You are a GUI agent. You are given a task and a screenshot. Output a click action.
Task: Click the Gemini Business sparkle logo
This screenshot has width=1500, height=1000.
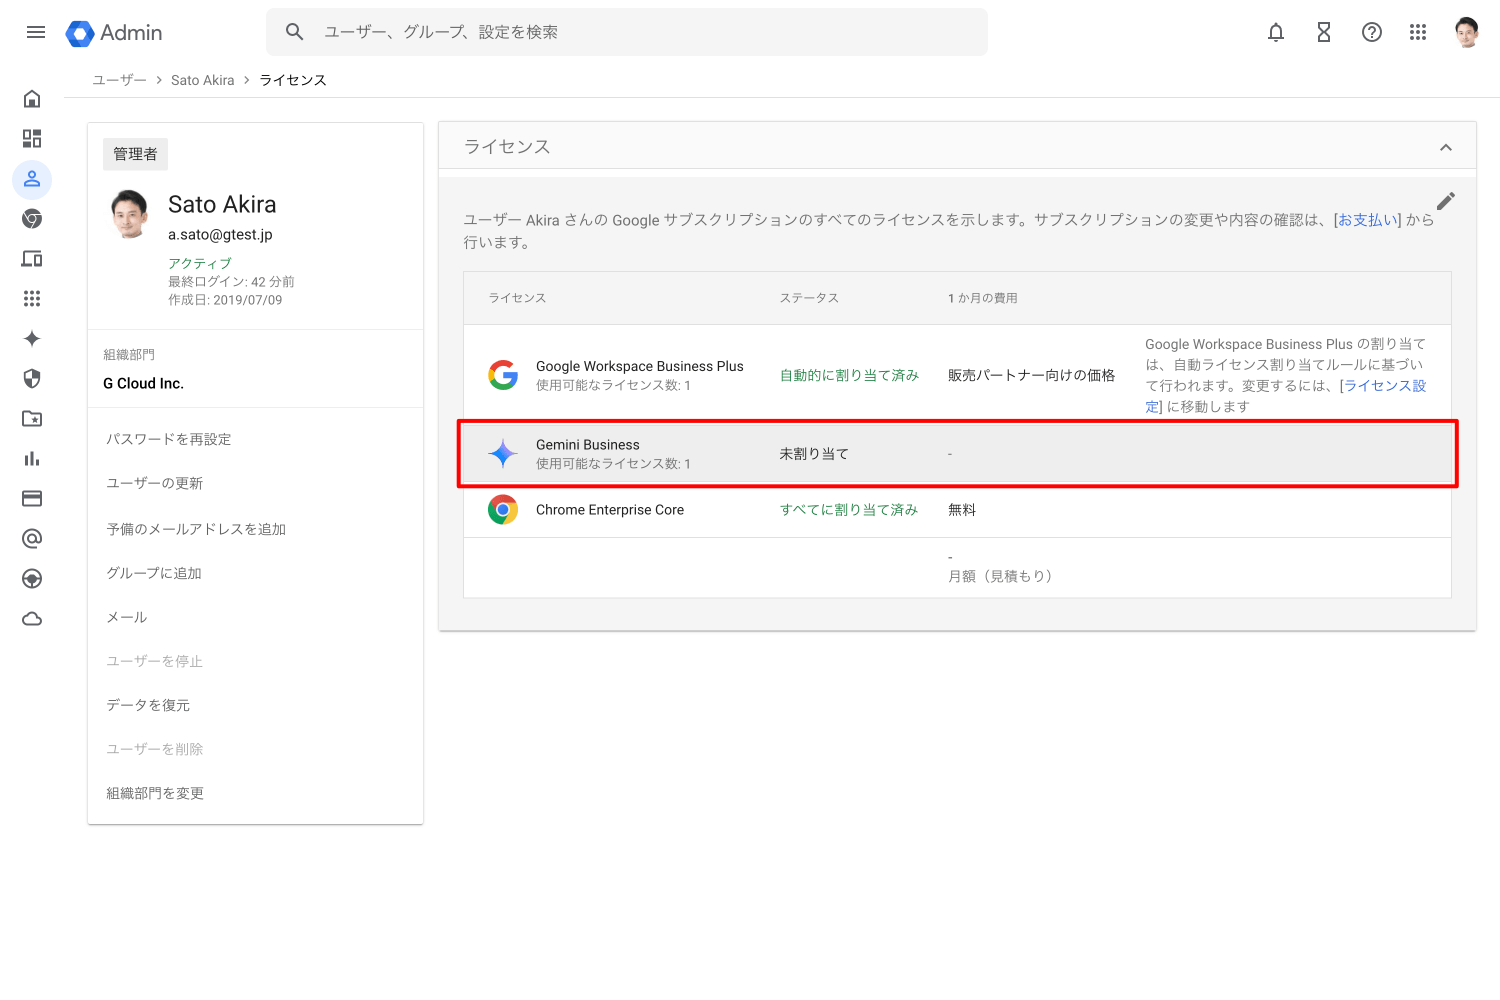point(503,454)
